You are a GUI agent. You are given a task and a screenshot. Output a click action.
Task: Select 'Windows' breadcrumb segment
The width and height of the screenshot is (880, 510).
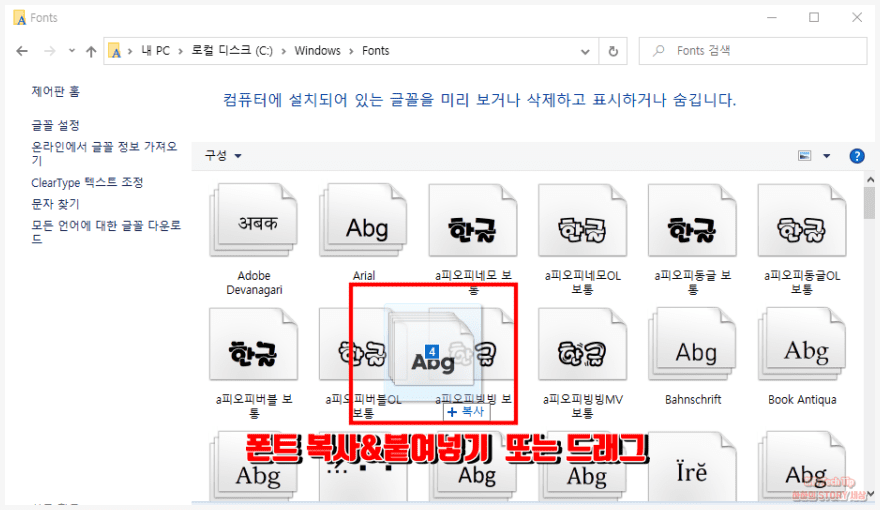(x=317, y=50)
